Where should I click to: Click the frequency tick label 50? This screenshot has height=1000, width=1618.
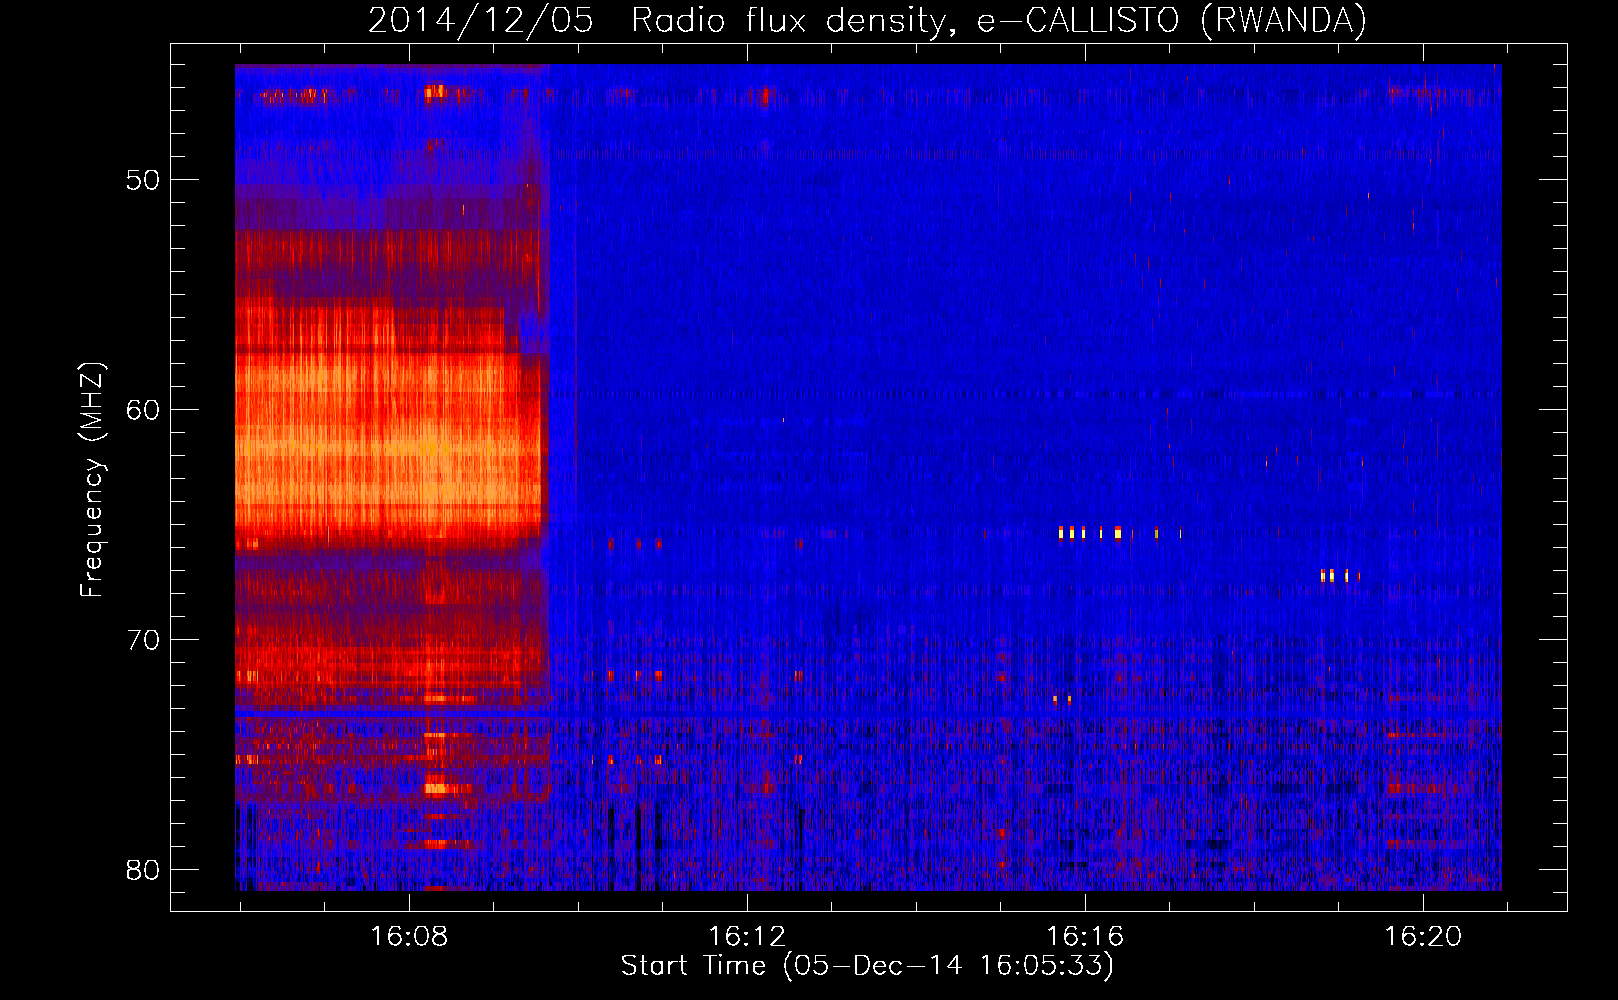[143, 180]
